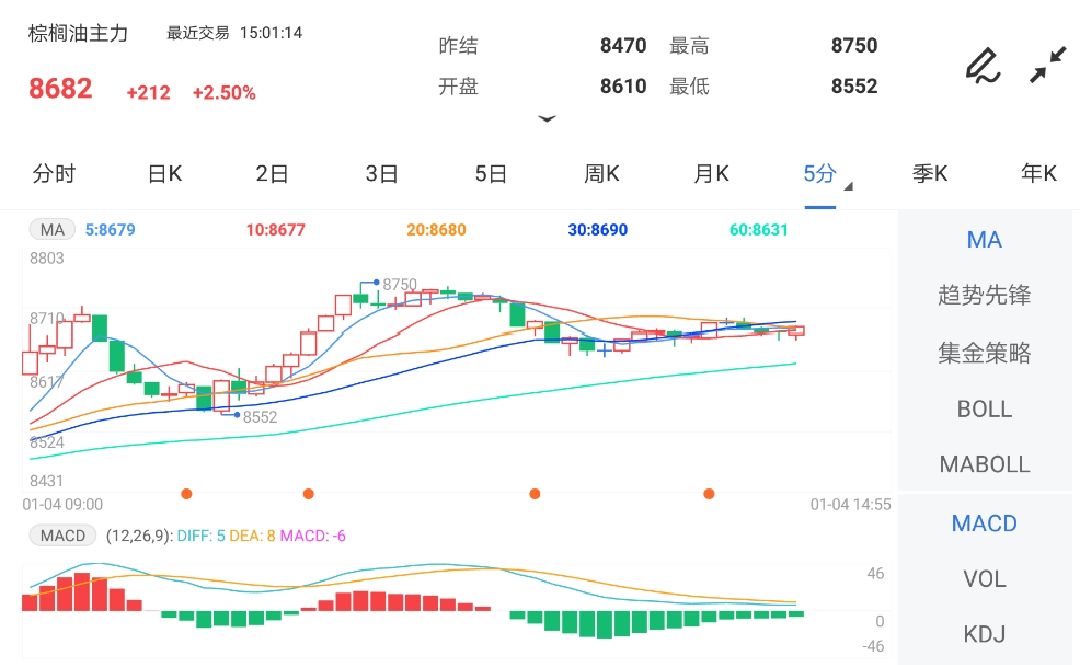Select the 5分 tab label
The height and width of the screenshot is (665, 1080).
(x=820, y=174)
